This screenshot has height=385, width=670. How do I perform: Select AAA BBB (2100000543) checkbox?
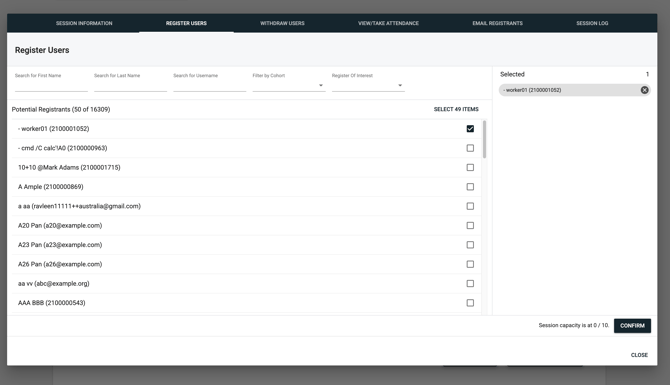coord(470,303)
